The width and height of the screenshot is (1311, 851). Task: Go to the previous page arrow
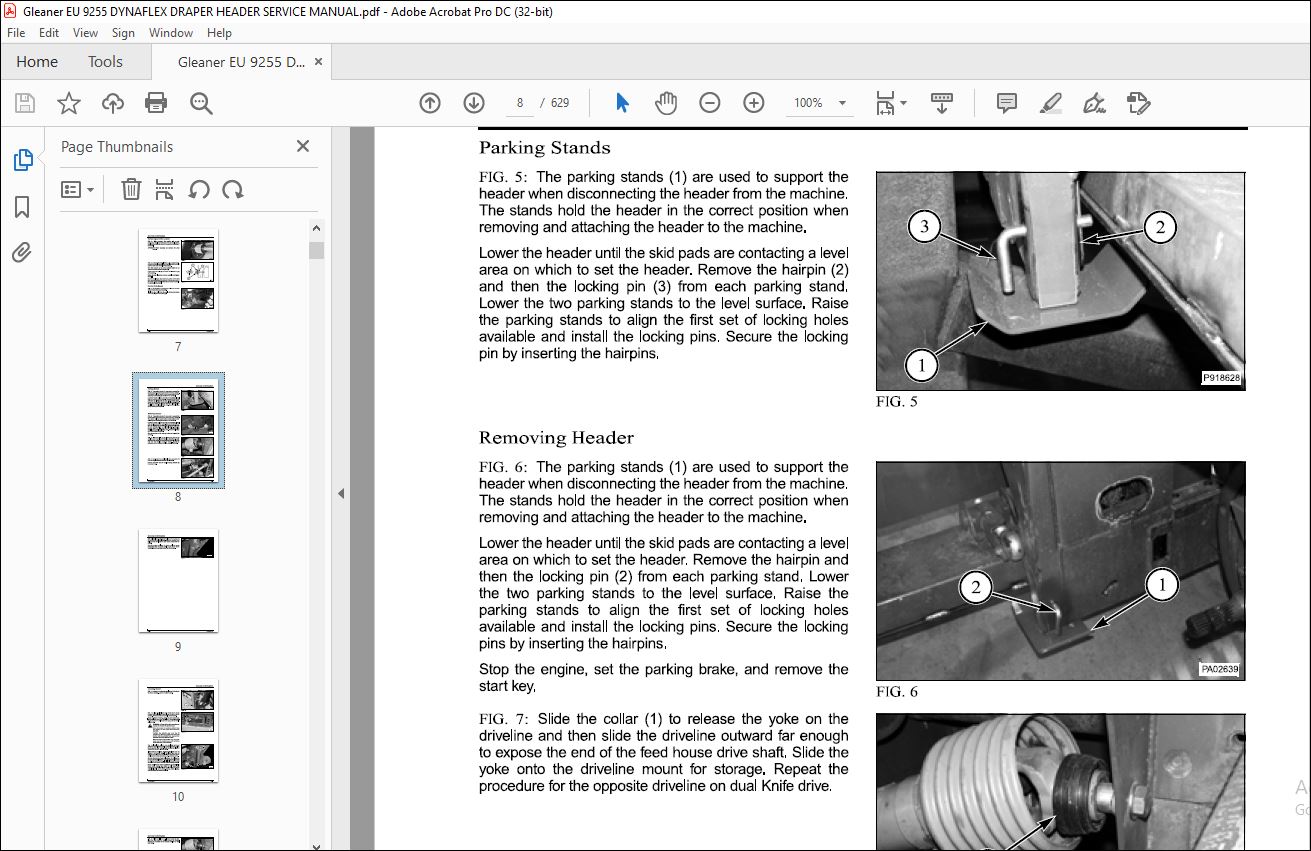point(430,103)
